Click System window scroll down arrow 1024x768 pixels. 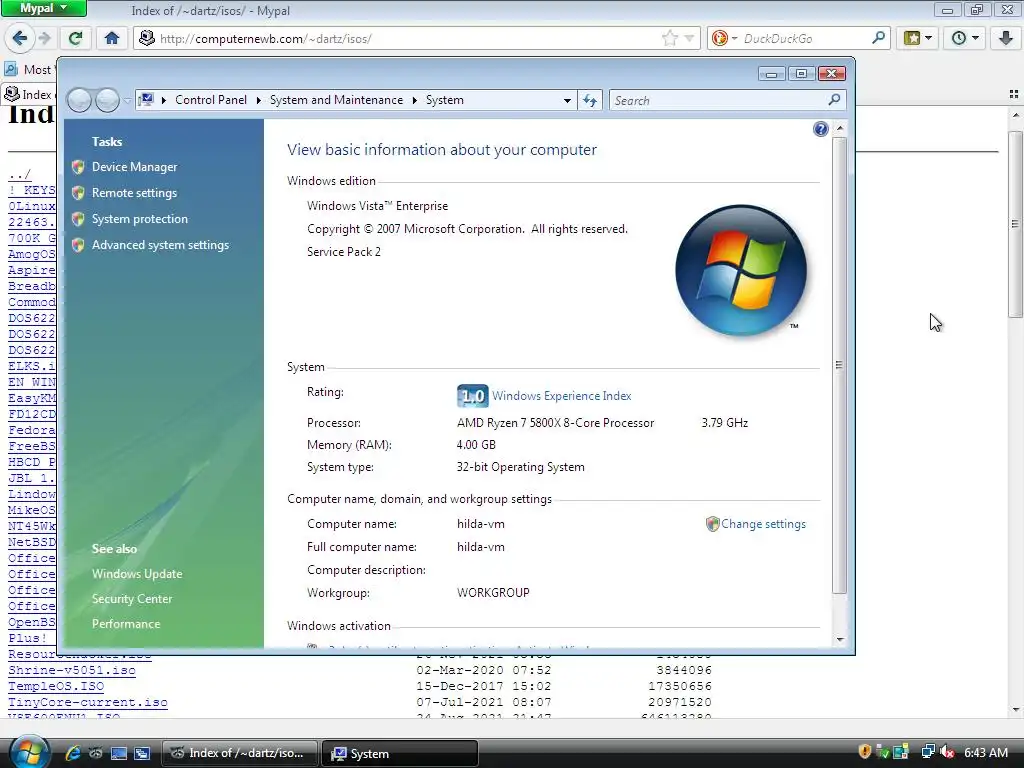point(840,639)
